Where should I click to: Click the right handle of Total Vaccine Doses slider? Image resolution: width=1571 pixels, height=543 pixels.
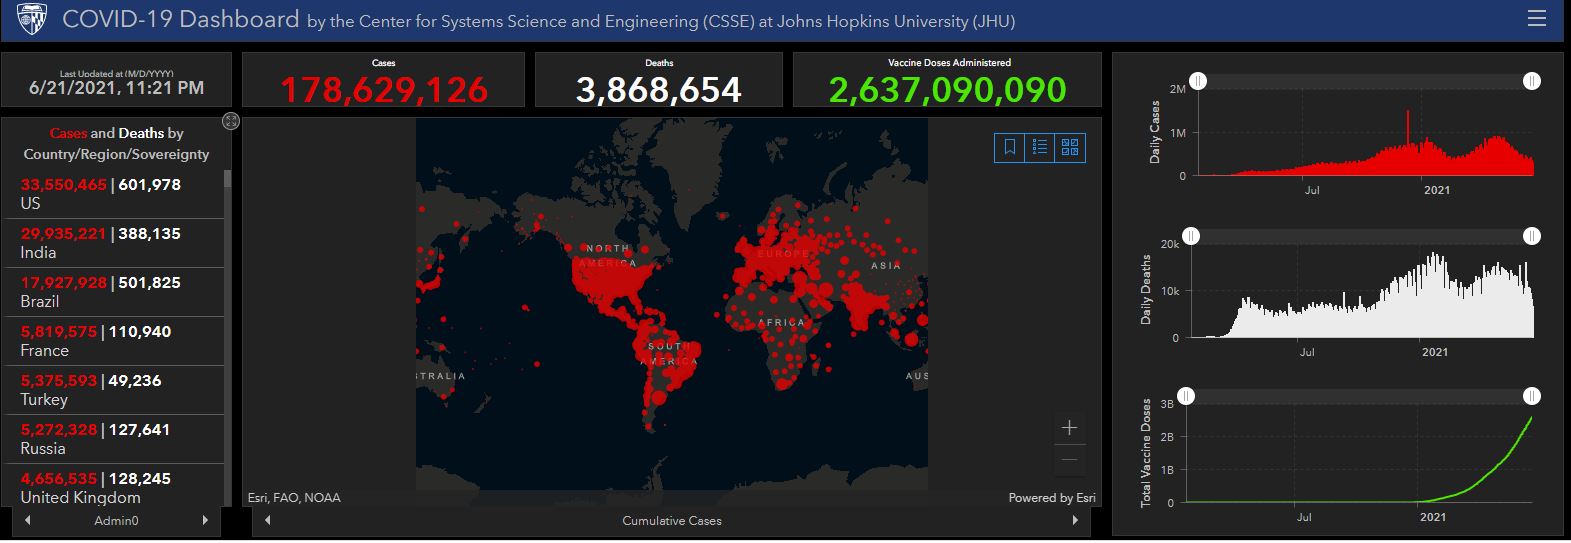pos(1531,396)
